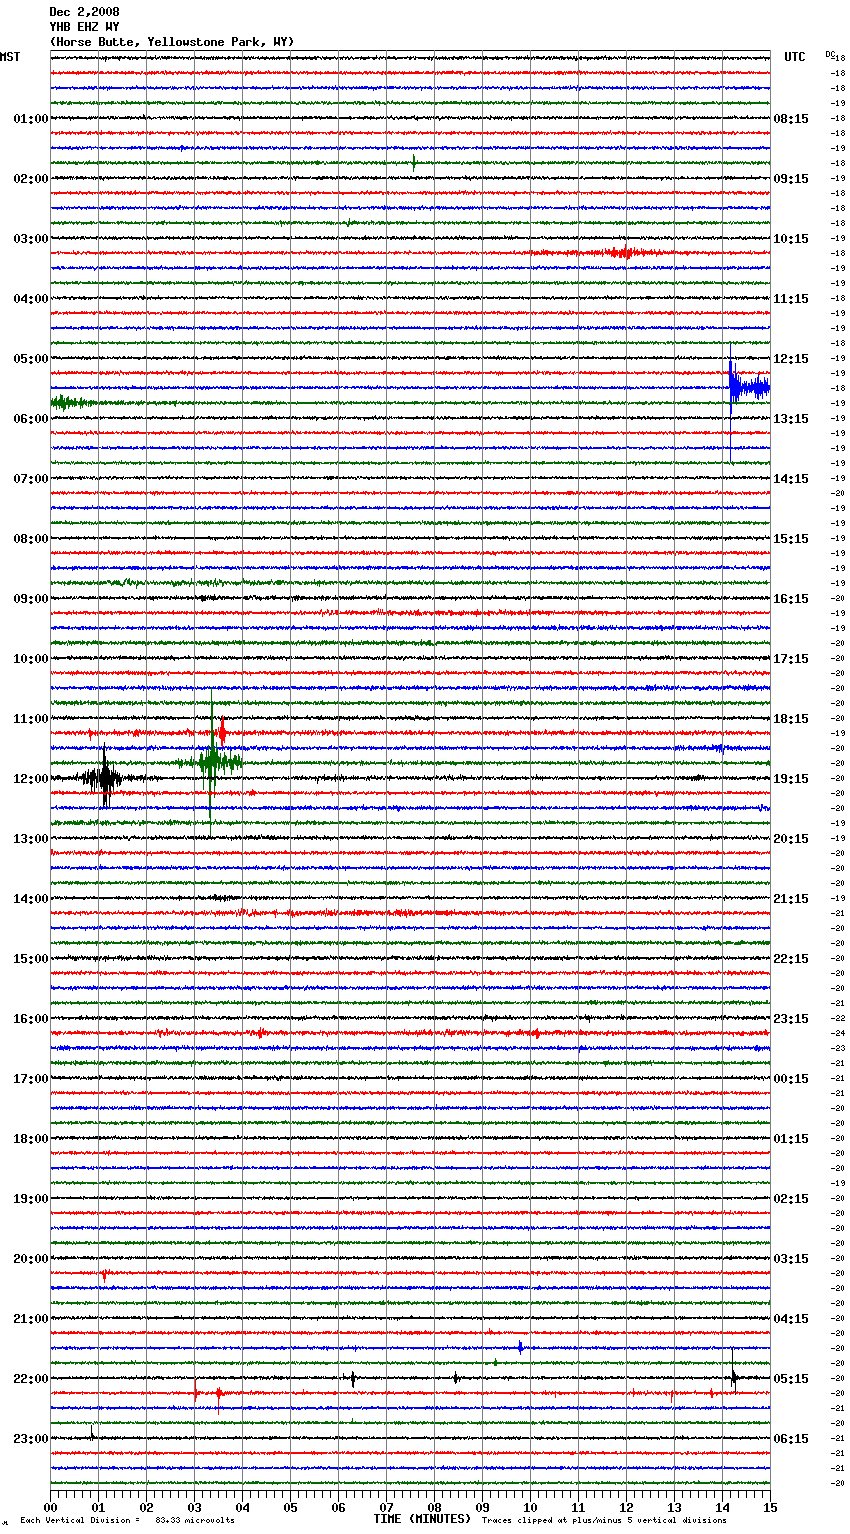Screen dimensions: 850x1534
Task: Click the "13:15" UTC time label
Action: pos(791,419)
